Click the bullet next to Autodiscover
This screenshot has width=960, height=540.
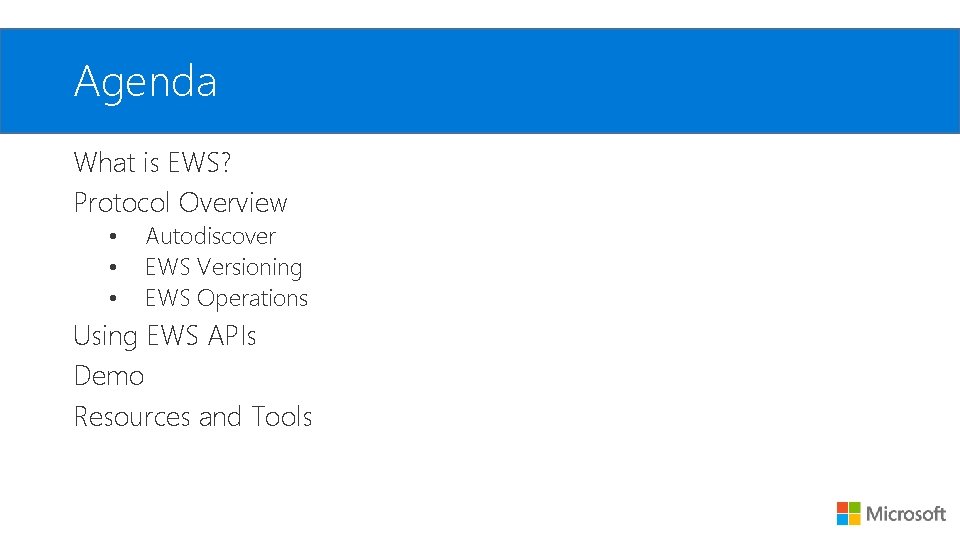(x=113, y=236)
